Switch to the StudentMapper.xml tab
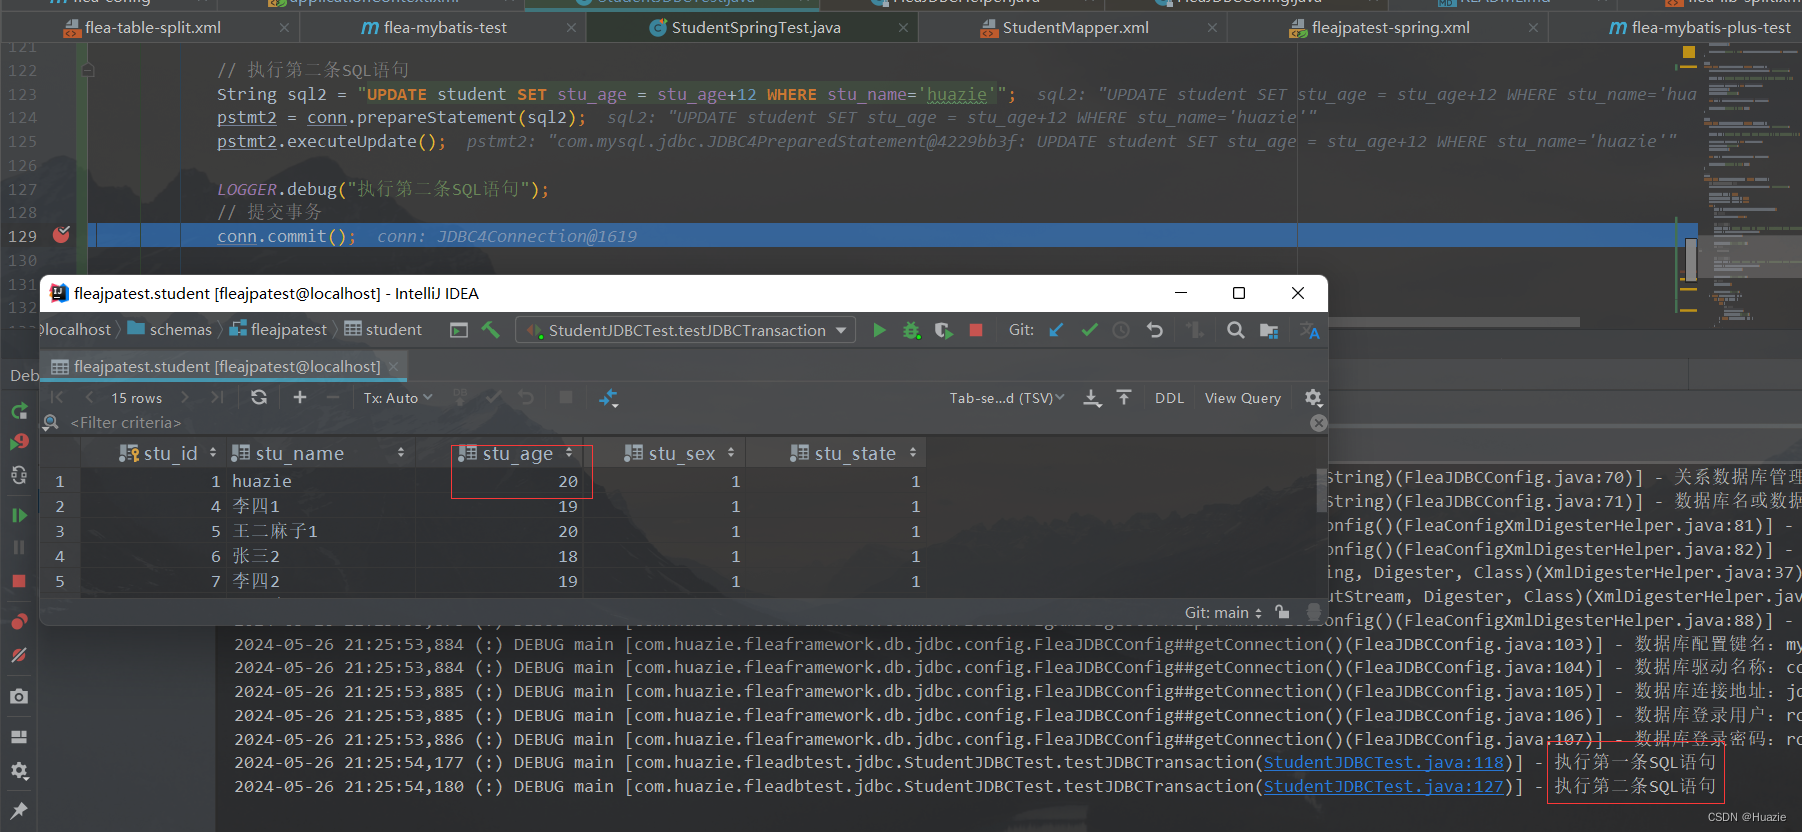 click(x=1075, y=28)
